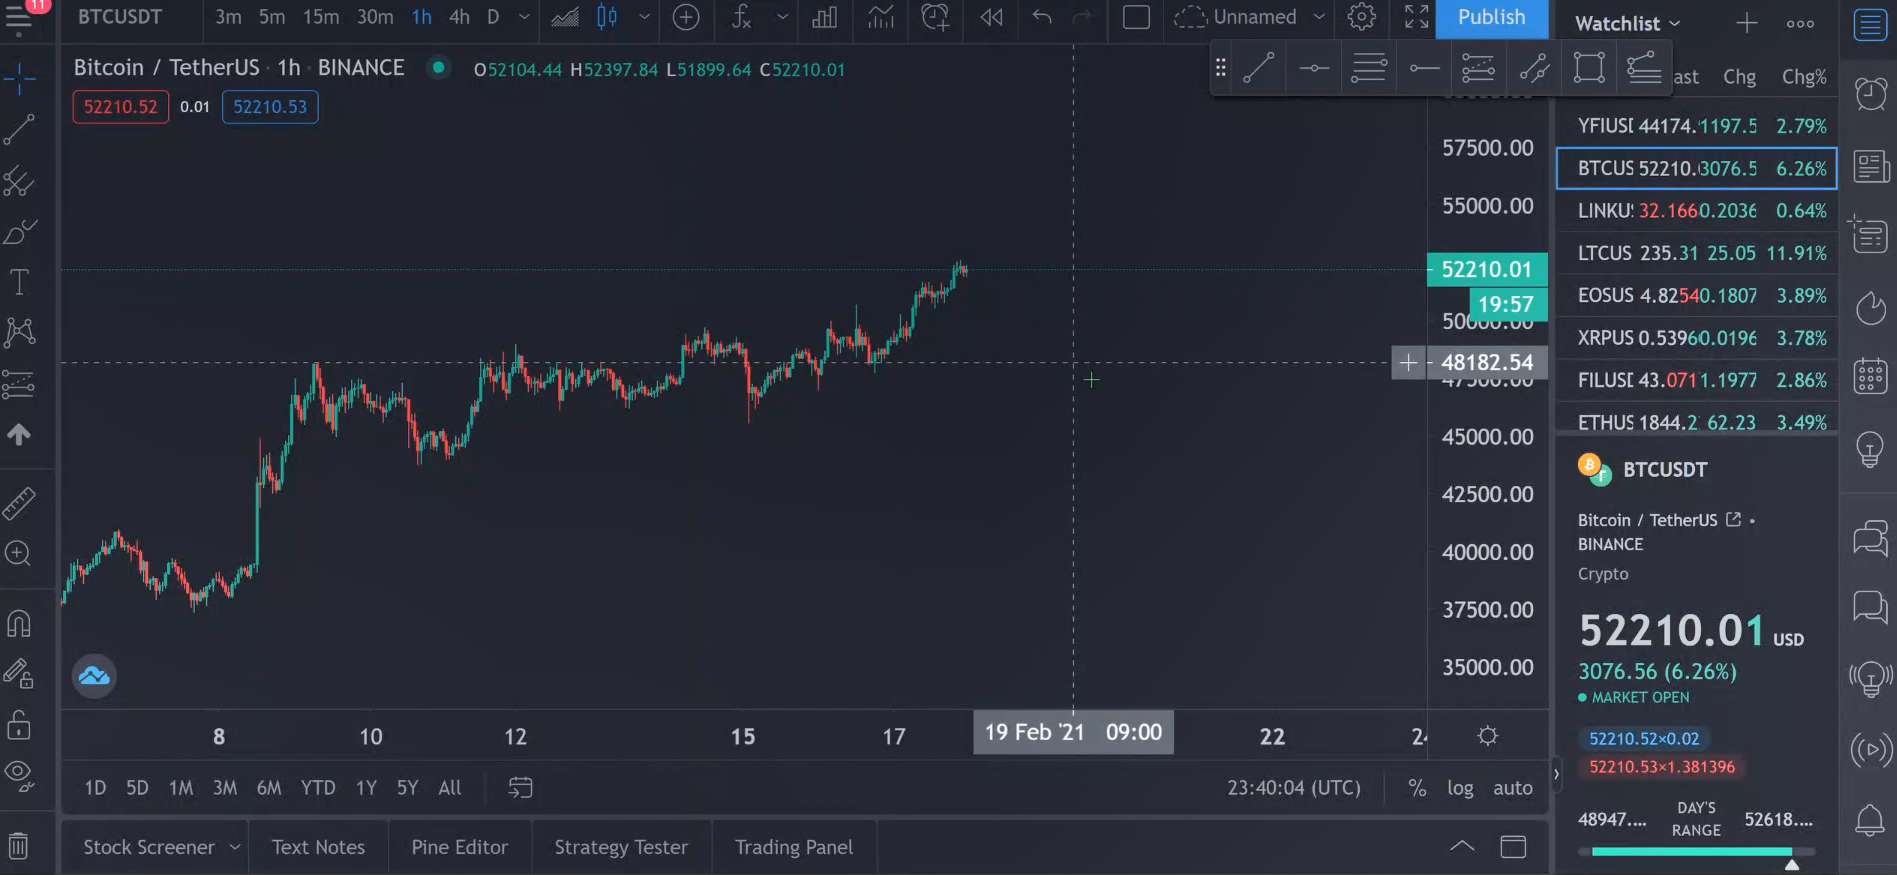Open chart settings gear in top toolbar

click(x=1361, y=17)
